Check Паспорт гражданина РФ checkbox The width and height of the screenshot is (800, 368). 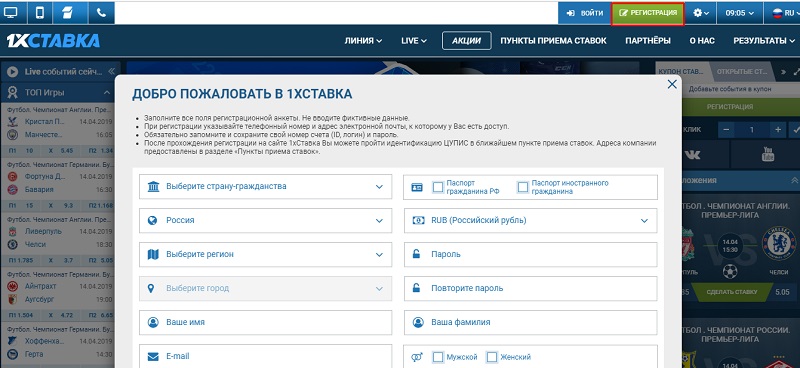click(x=438, y=187)
